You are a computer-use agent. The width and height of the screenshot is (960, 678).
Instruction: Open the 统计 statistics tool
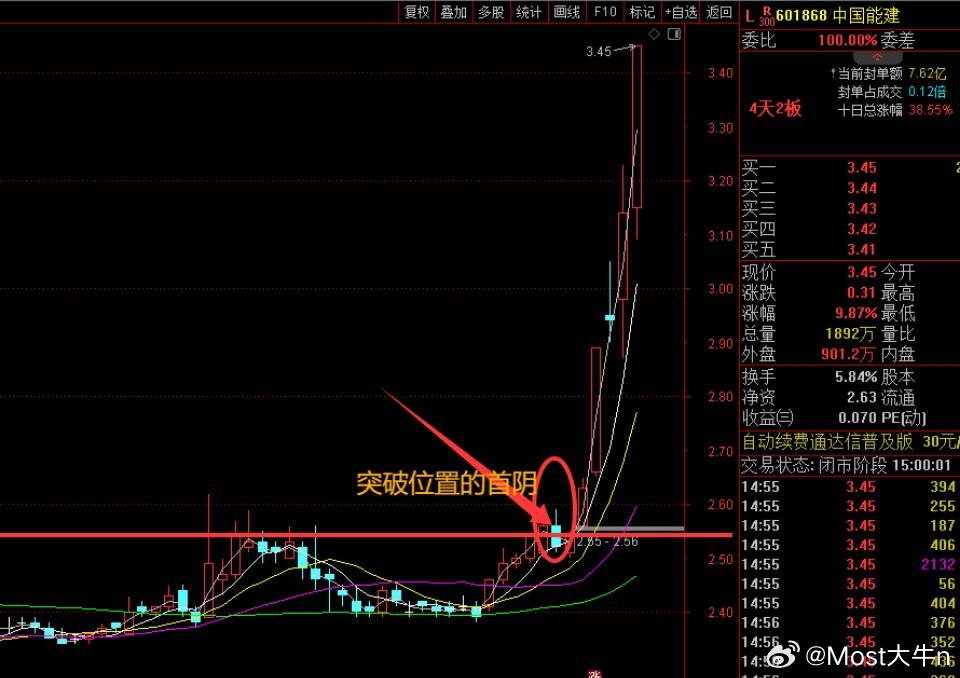click(528, 12)
